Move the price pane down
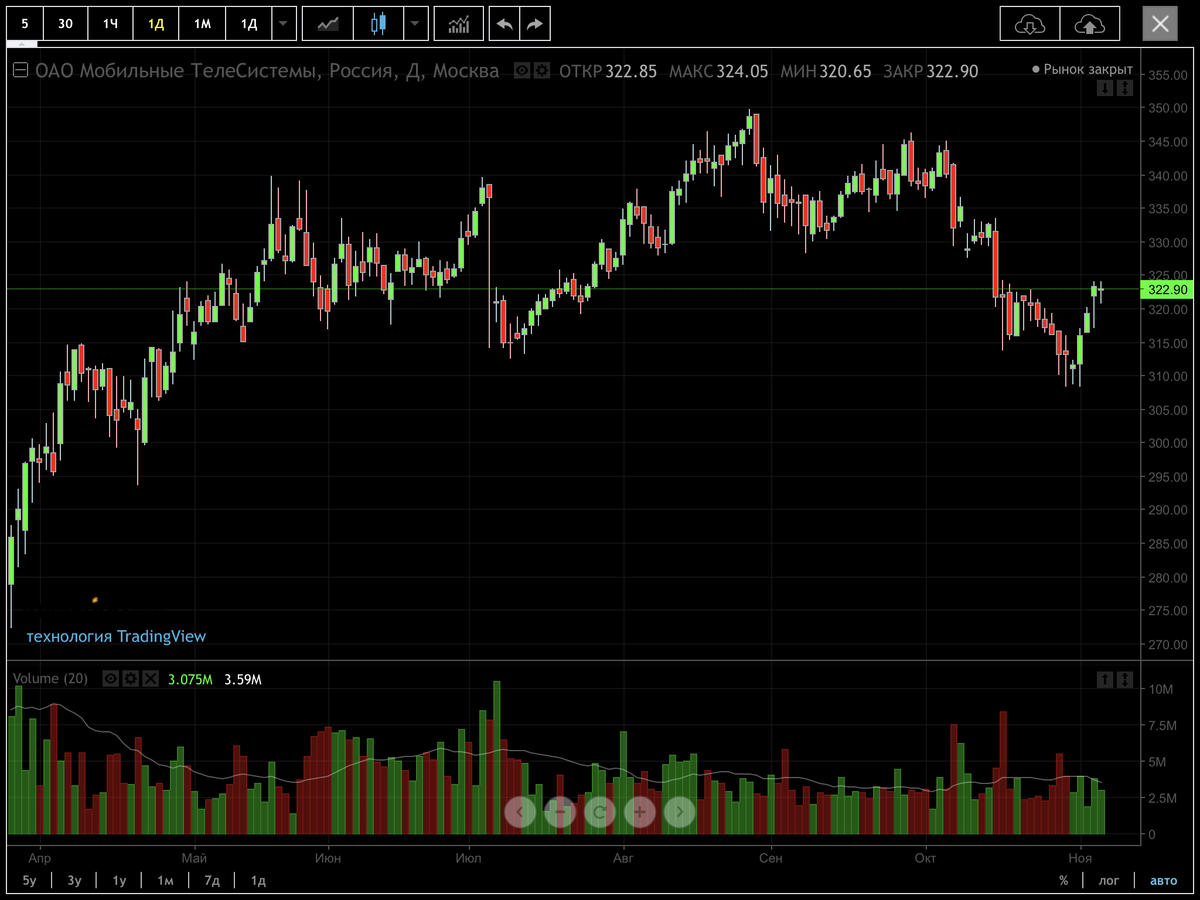This screenshot has height=900, width=1200. [x=1105, y=88]
